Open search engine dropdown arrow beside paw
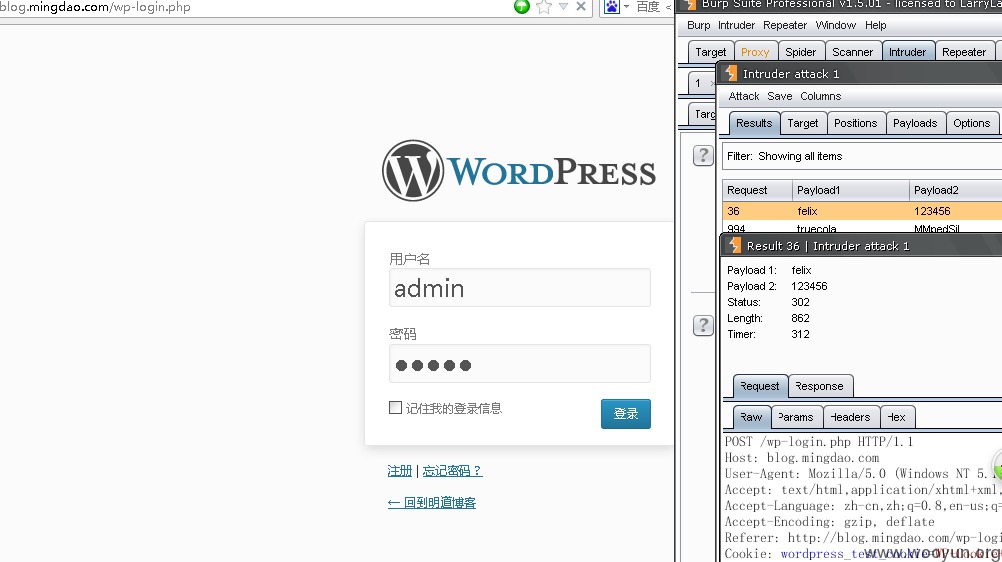The height and width of the screenshot is (562, 1002). pos(626,7)
